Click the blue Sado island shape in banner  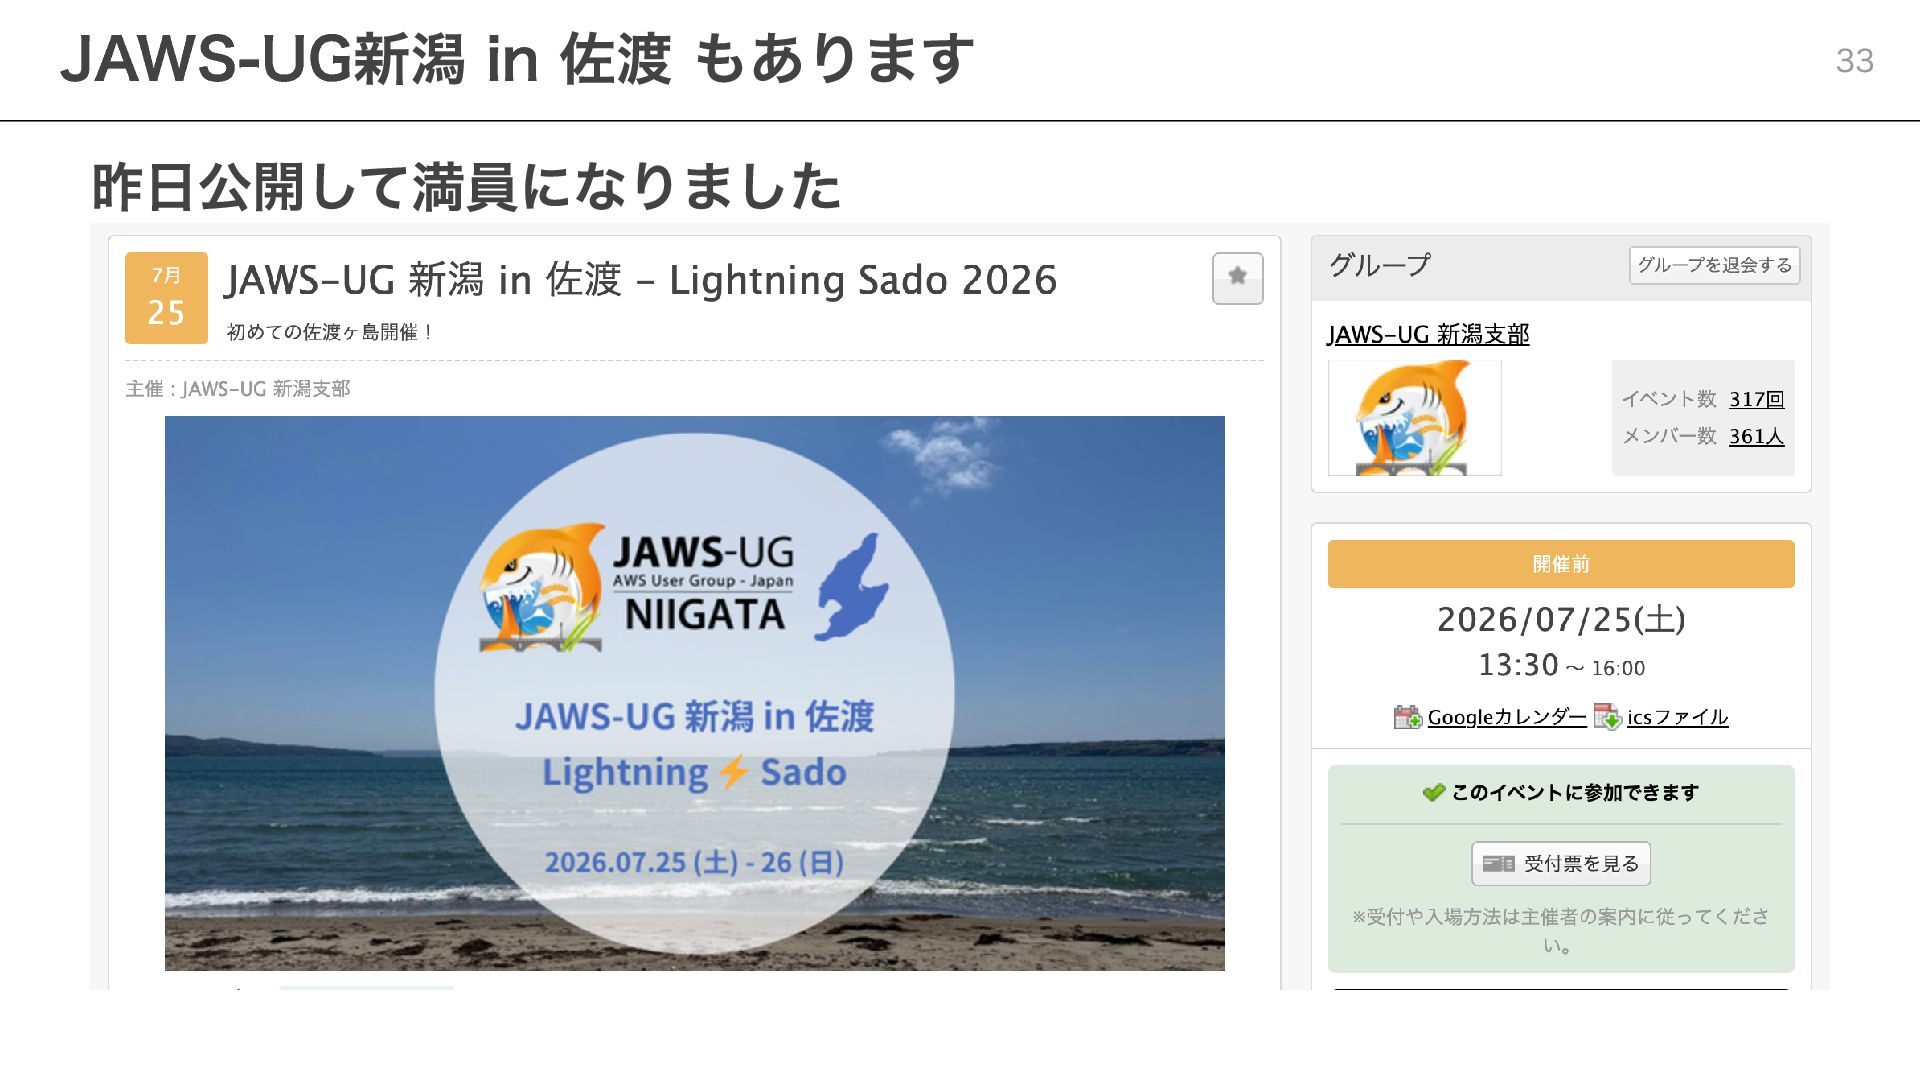point(851,587)
